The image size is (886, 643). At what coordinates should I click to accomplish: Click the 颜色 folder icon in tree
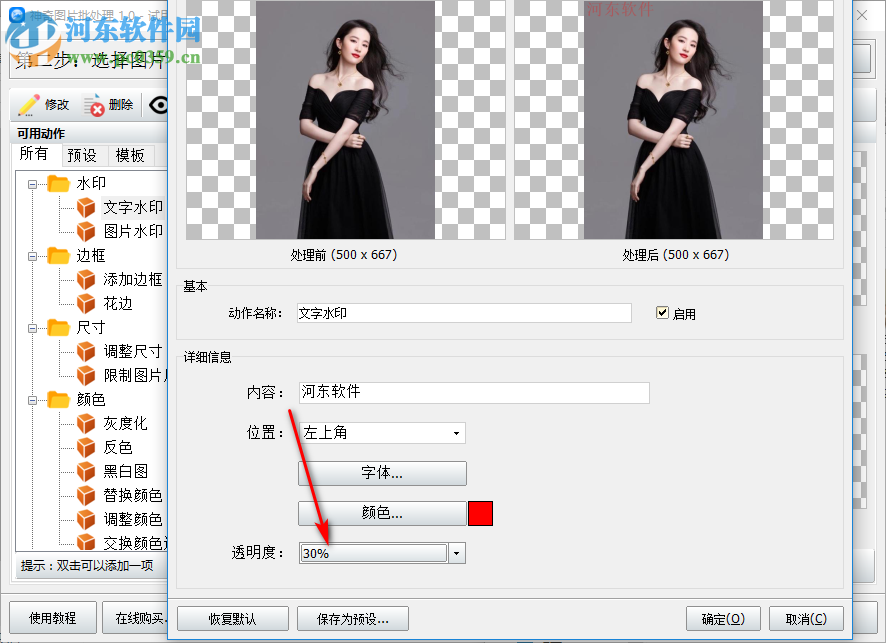point(58,399)
